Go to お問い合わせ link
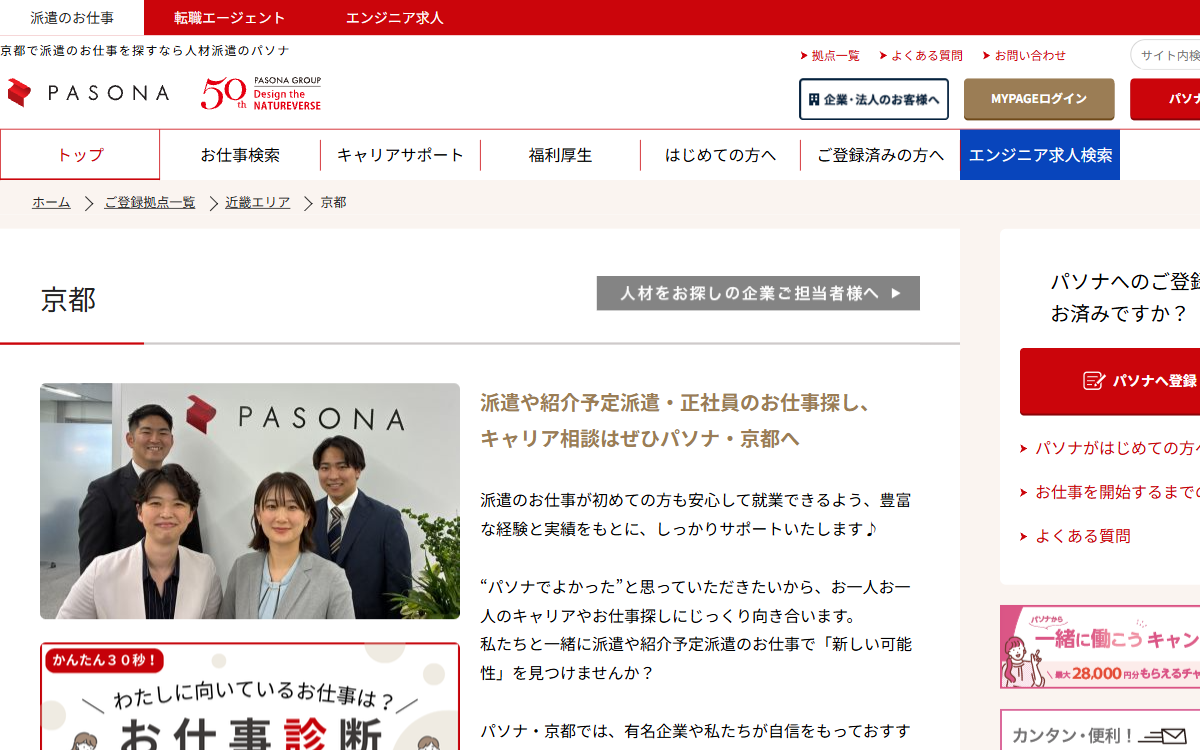The image size is (1200, 750). coord(1025,56)
